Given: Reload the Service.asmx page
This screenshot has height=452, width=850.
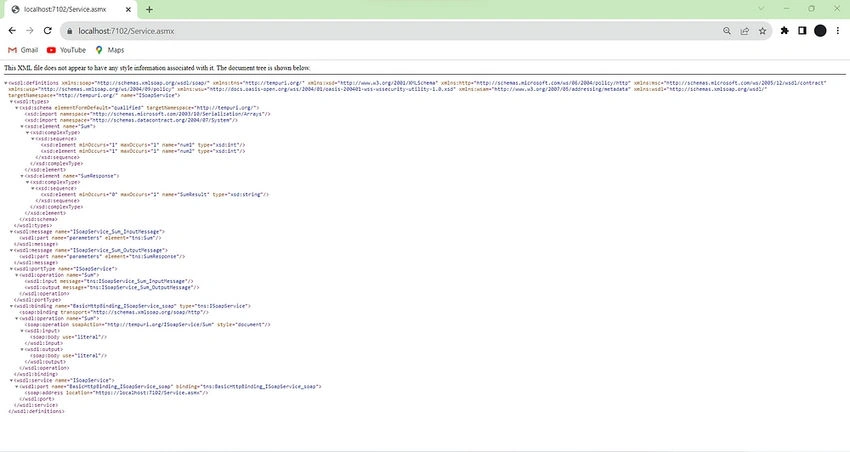Looking at the screenshot, I should [x=48, y=31].
